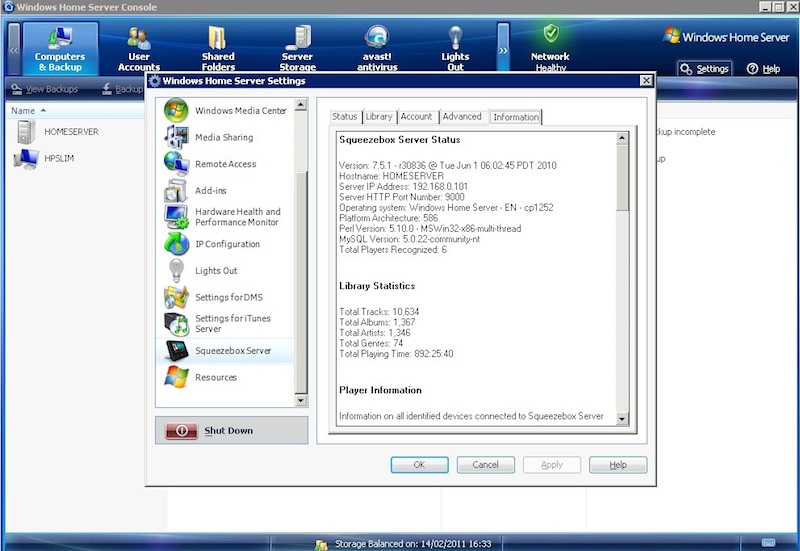The width and height of the screenshot is (800, 551).
Task: Click Library Statistics heading
Action: point(377,286)
